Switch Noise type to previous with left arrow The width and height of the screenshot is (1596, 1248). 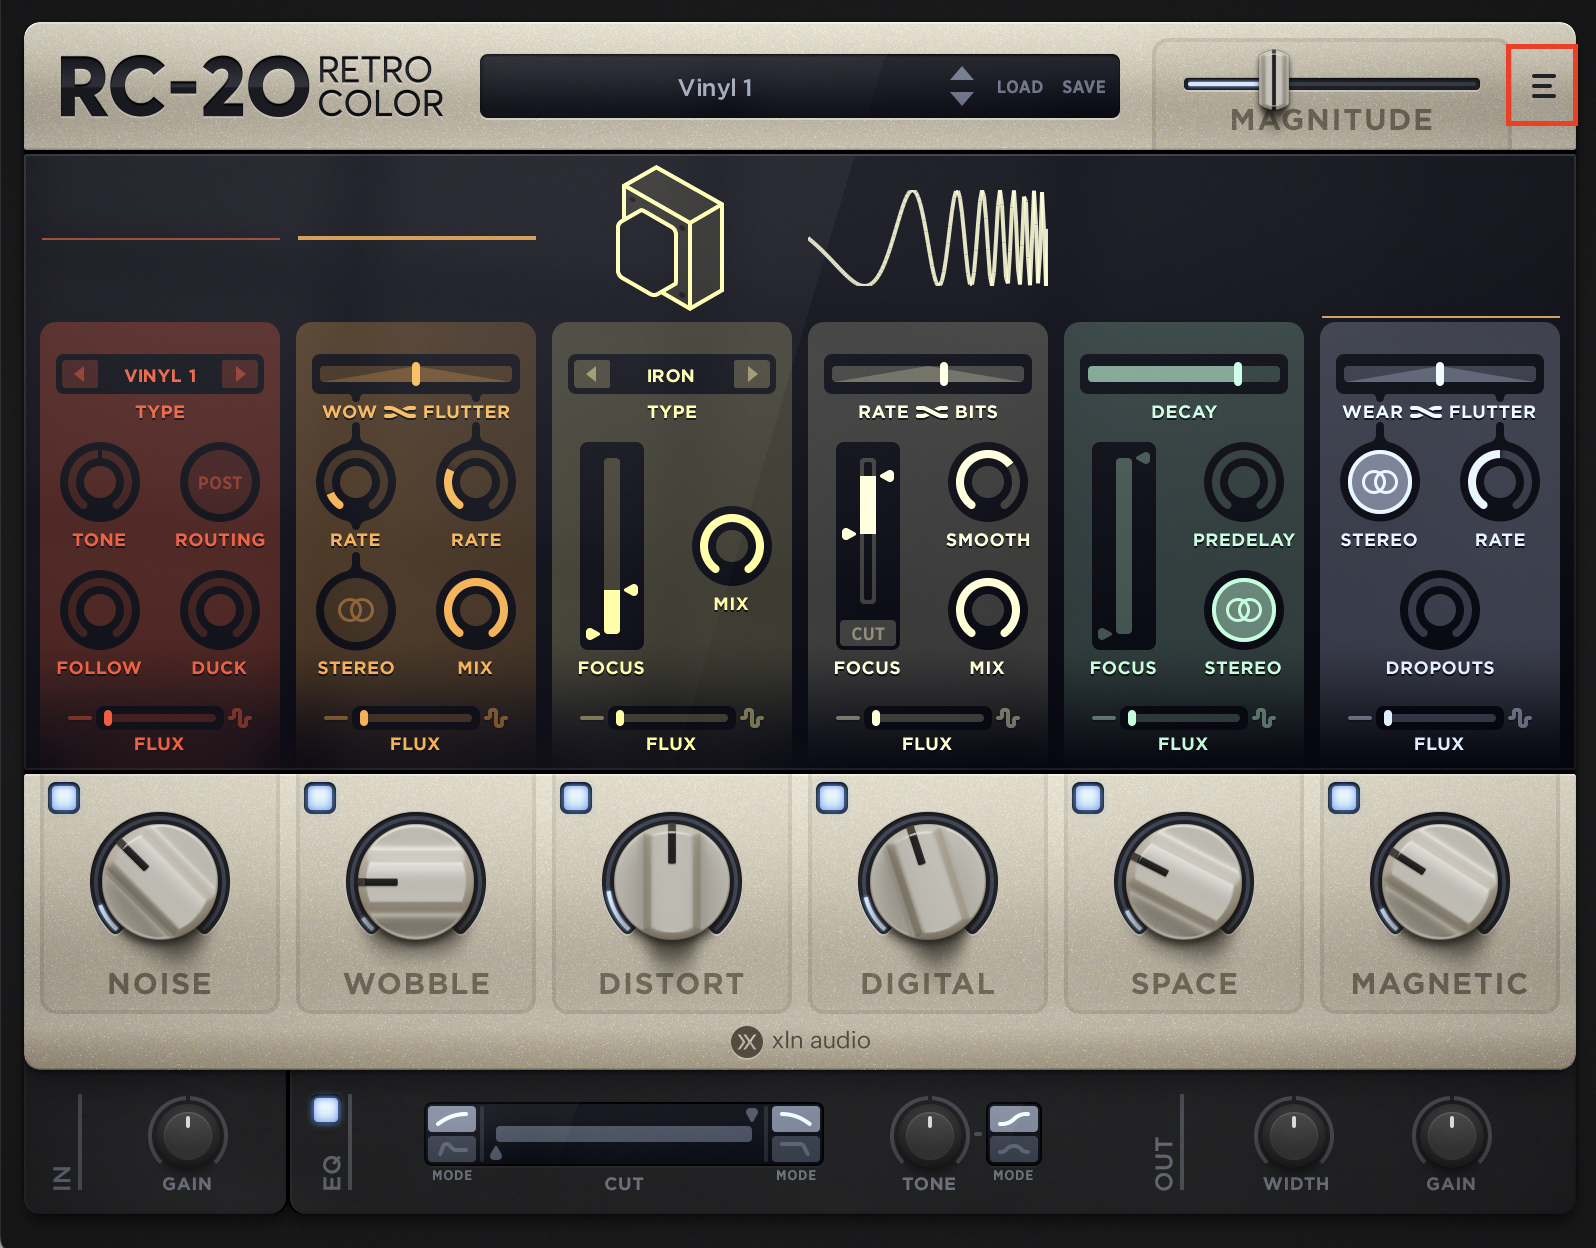click(79, 374)
